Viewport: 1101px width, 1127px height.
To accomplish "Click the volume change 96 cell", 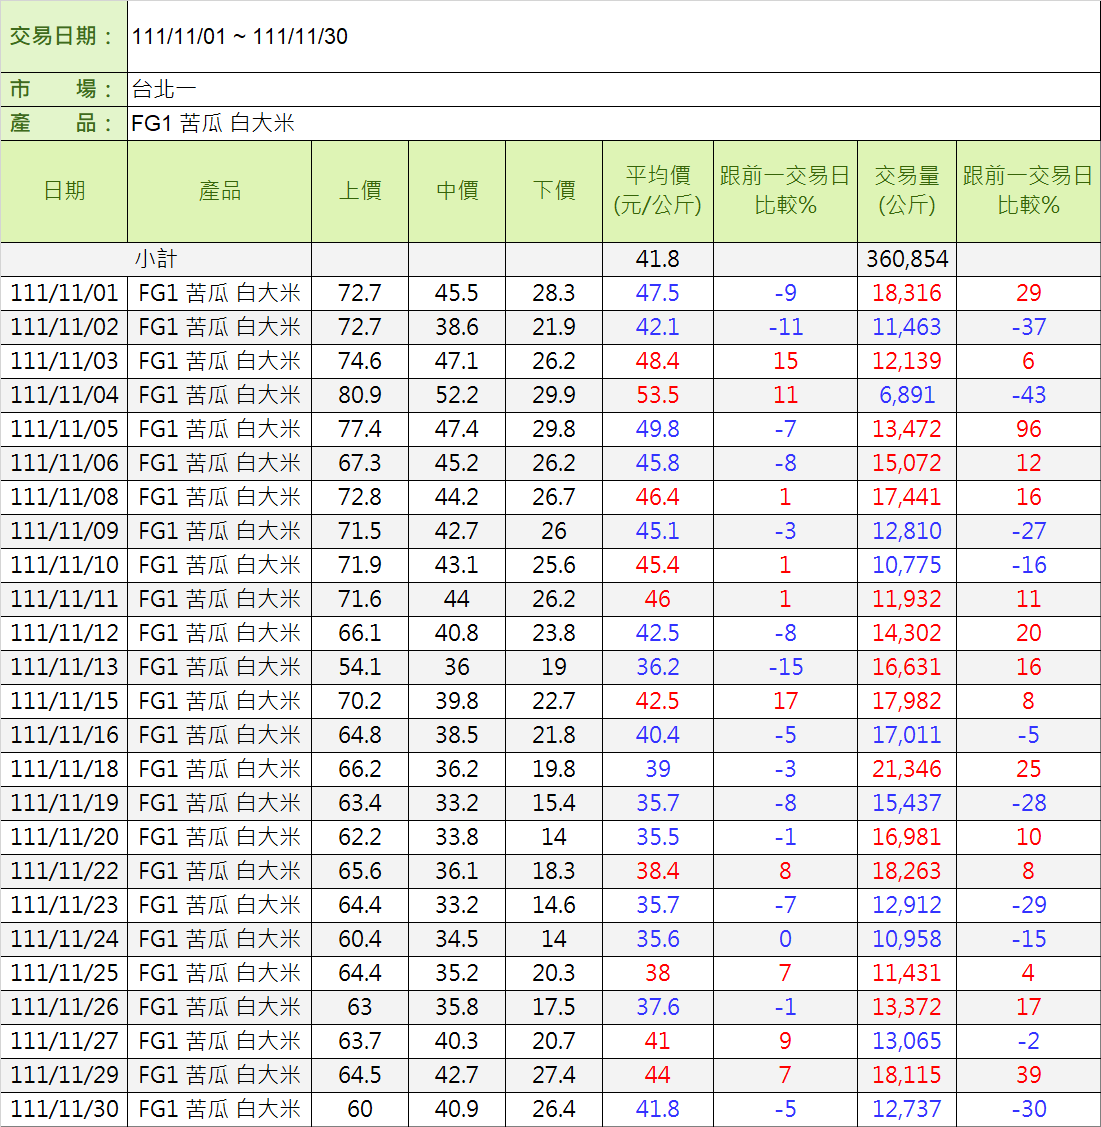I will click(1028, 429).
